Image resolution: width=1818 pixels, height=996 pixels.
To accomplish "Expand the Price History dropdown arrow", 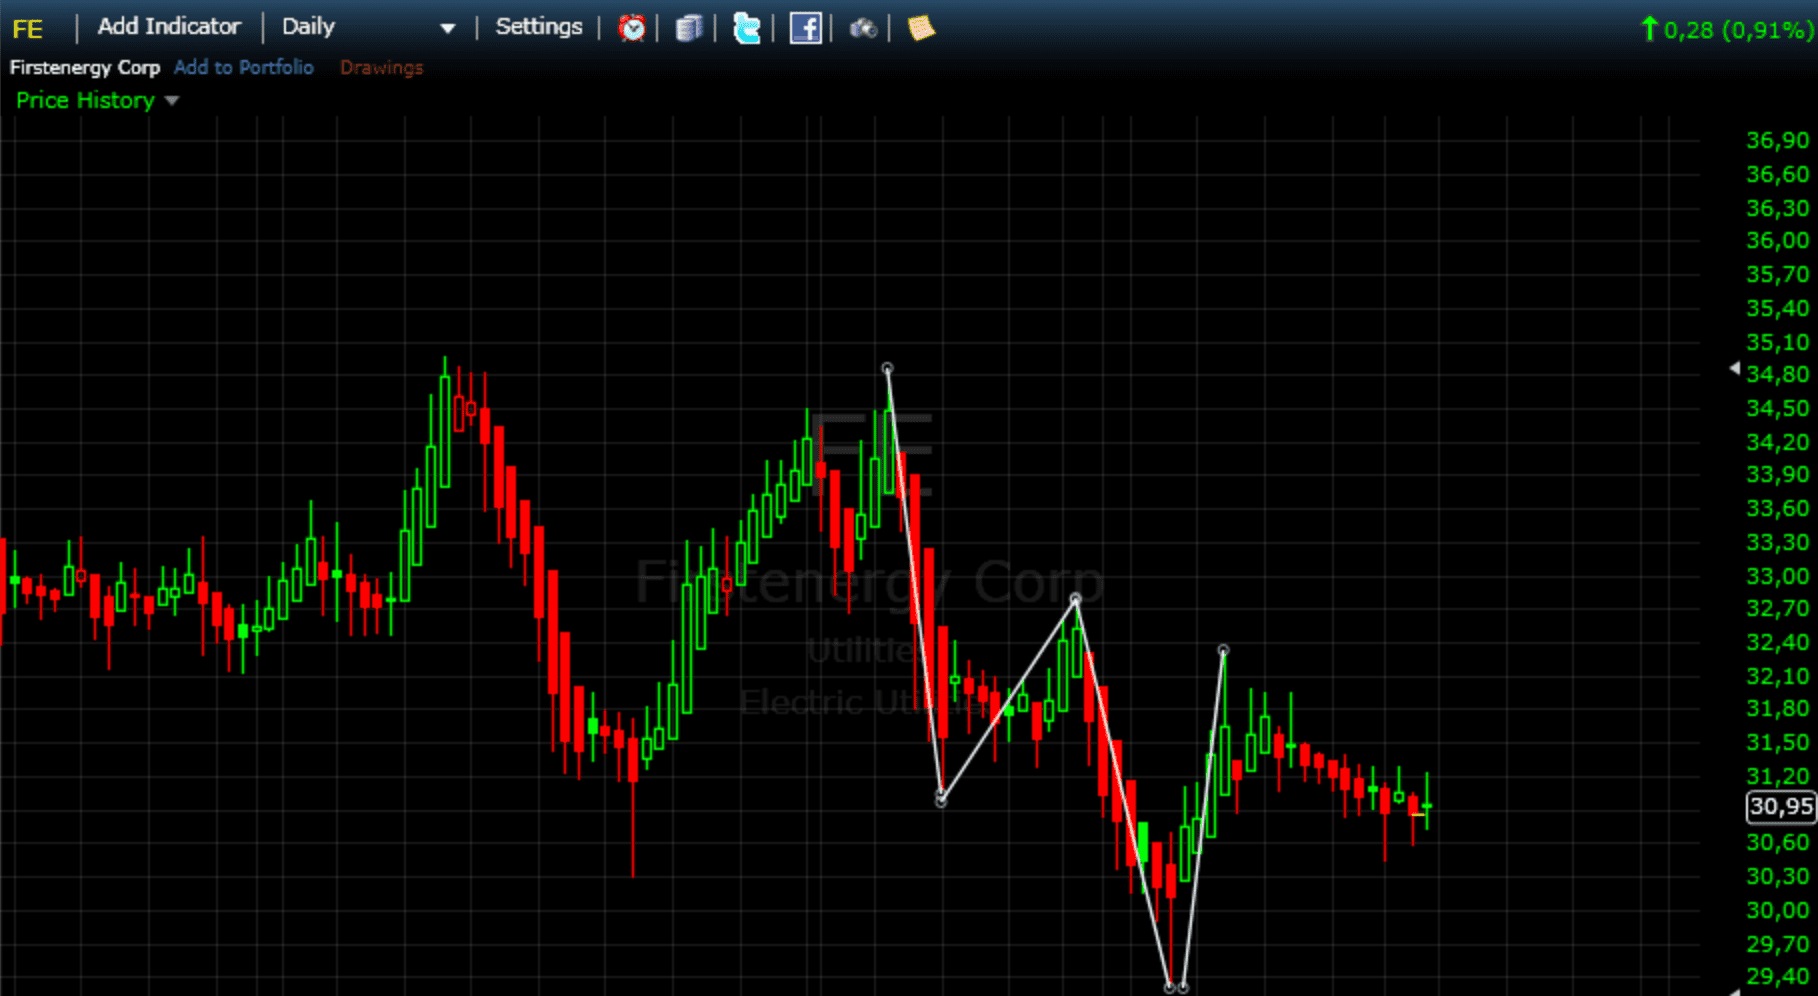I will [x=172, y=101].
